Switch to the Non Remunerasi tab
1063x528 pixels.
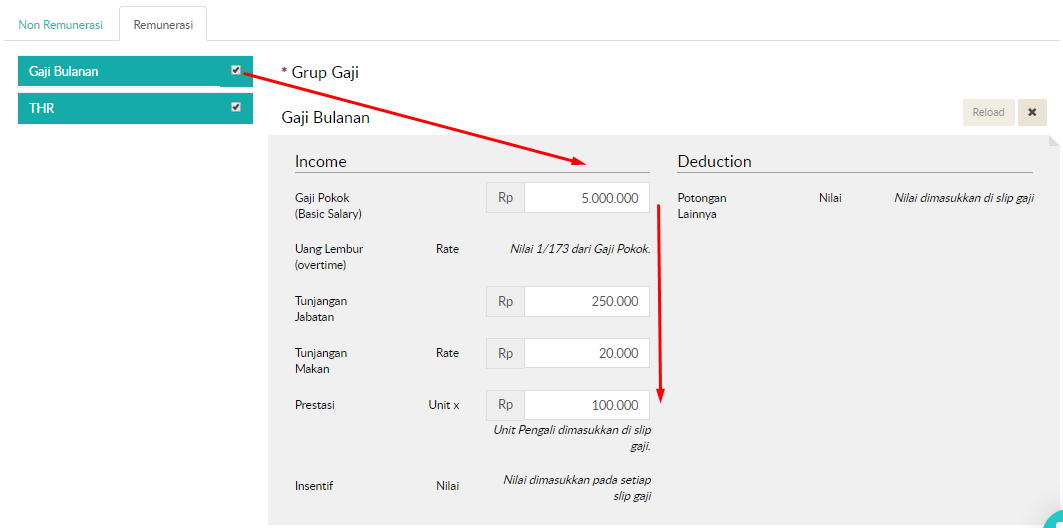click(x=60, y=24)
